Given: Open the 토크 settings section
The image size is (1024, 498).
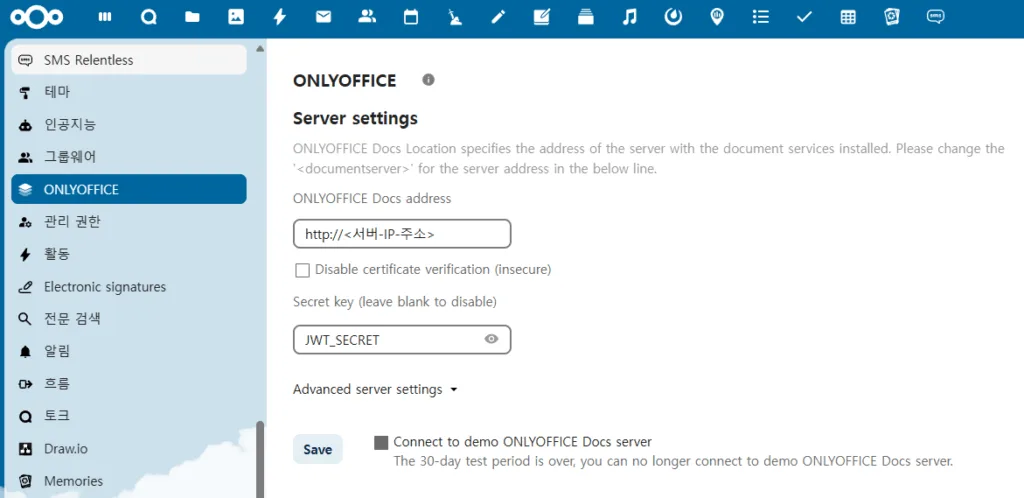Looking at the screenshot, I should point(129,416).
